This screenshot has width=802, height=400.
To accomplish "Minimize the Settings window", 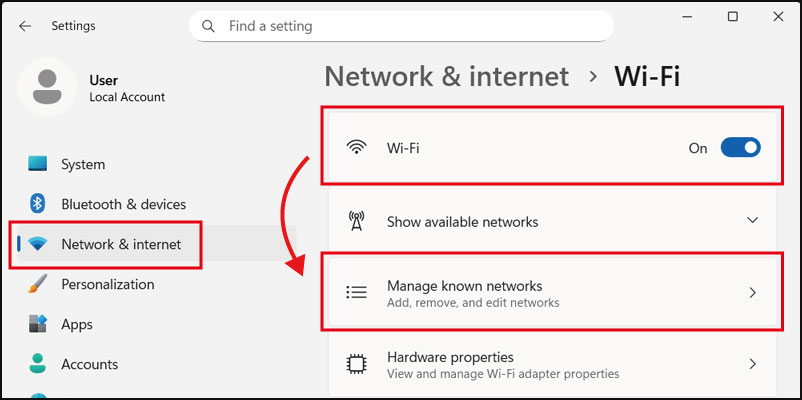I will point(686,17).
